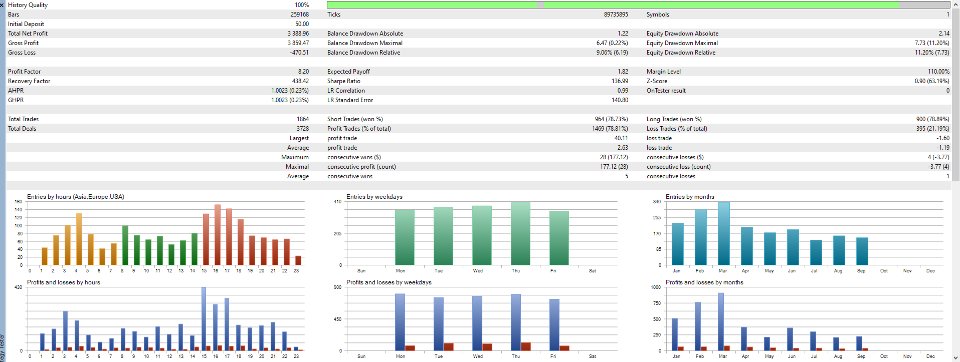Select the consecutive wins ($) label

354,157
